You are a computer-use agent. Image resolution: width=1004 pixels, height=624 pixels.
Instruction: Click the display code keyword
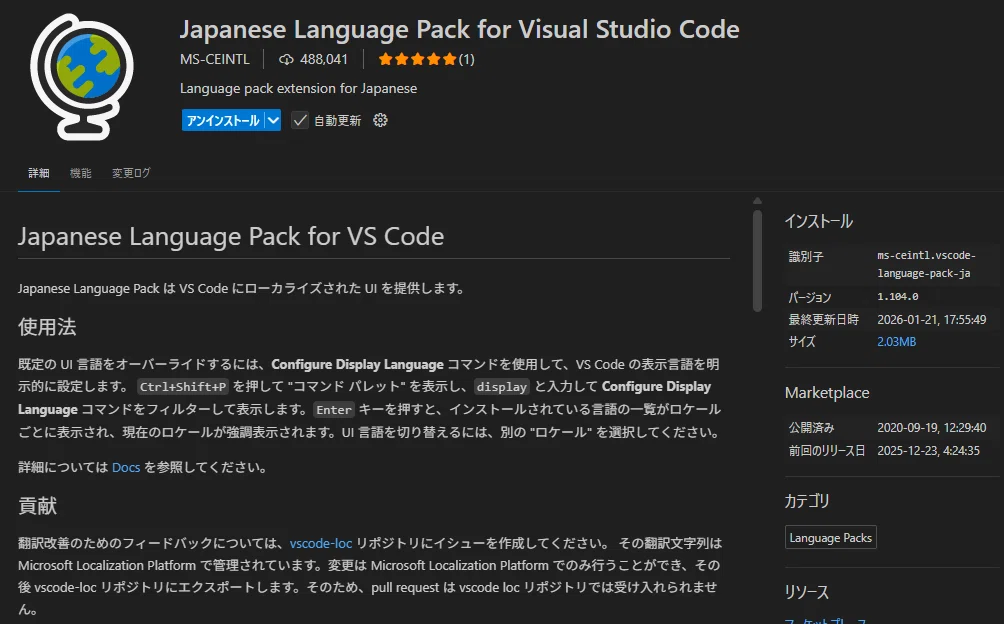click(501, 387)
